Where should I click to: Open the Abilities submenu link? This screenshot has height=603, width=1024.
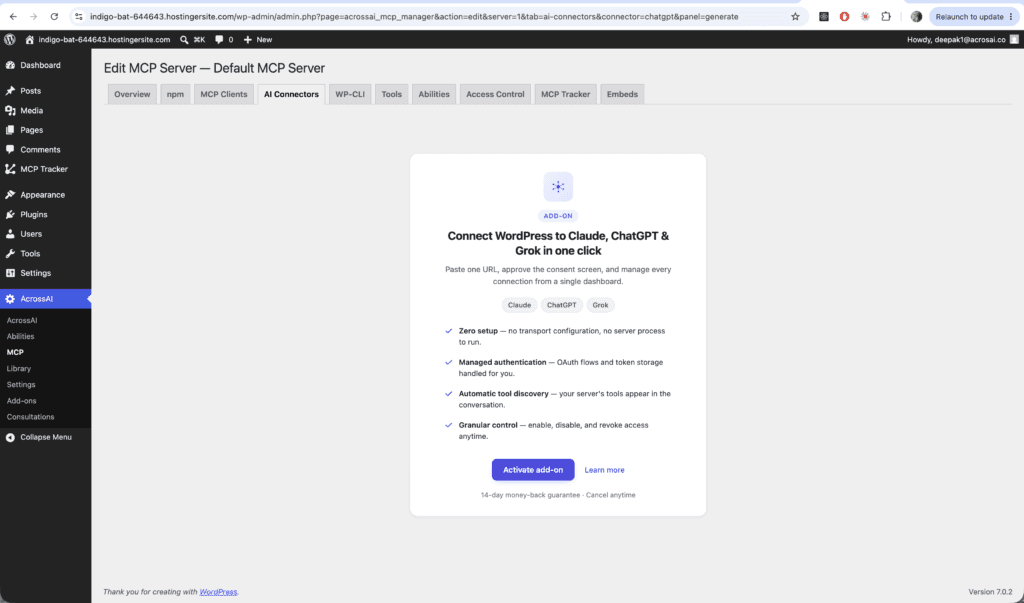[x=20, y=336]
